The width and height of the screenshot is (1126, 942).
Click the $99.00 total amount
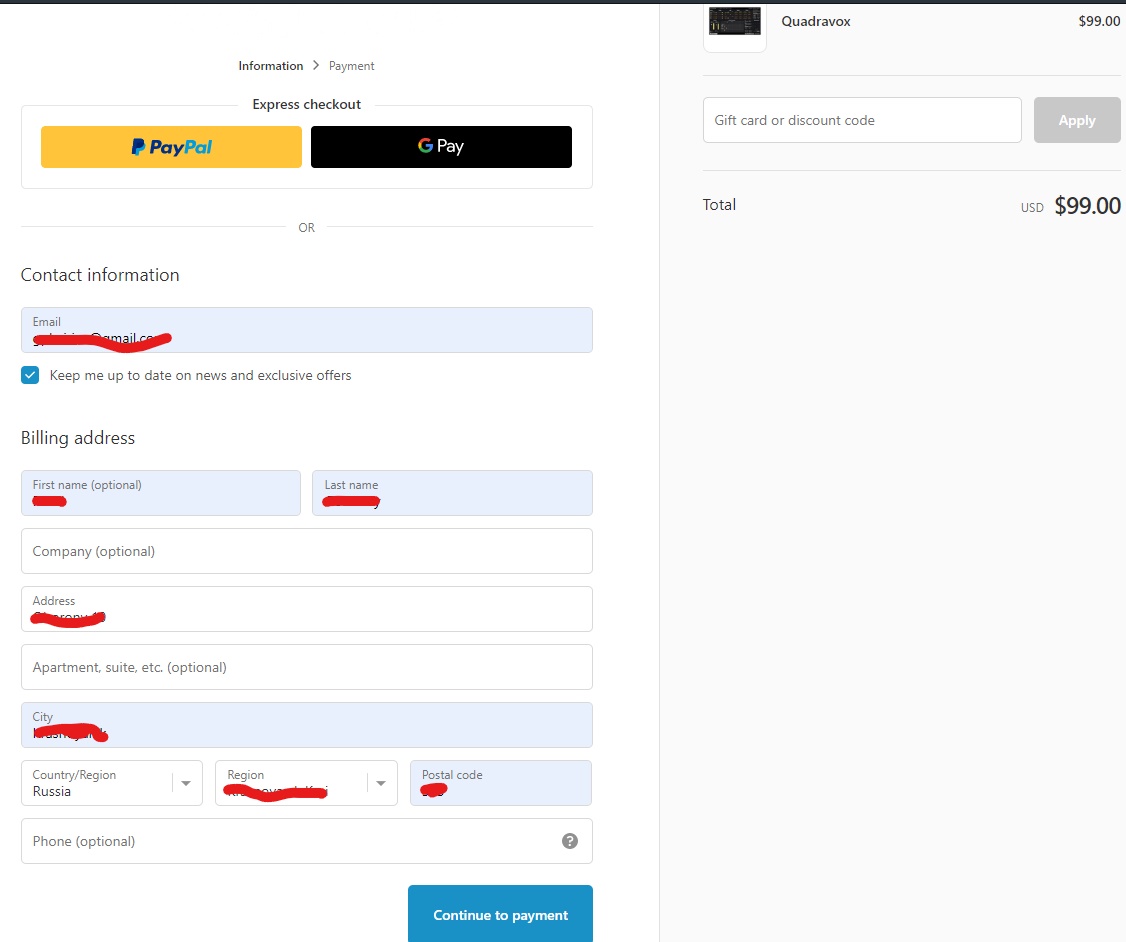[x=1087, y=205]
